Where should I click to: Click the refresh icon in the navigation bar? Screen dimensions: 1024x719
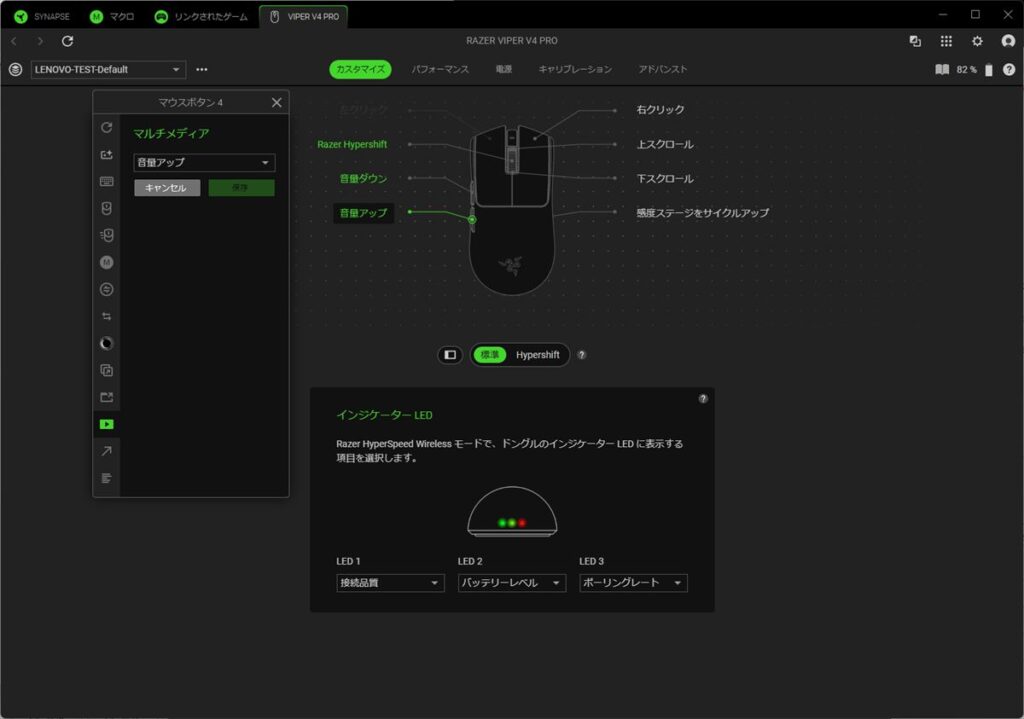pyautogui.click(x=68, y=41)
